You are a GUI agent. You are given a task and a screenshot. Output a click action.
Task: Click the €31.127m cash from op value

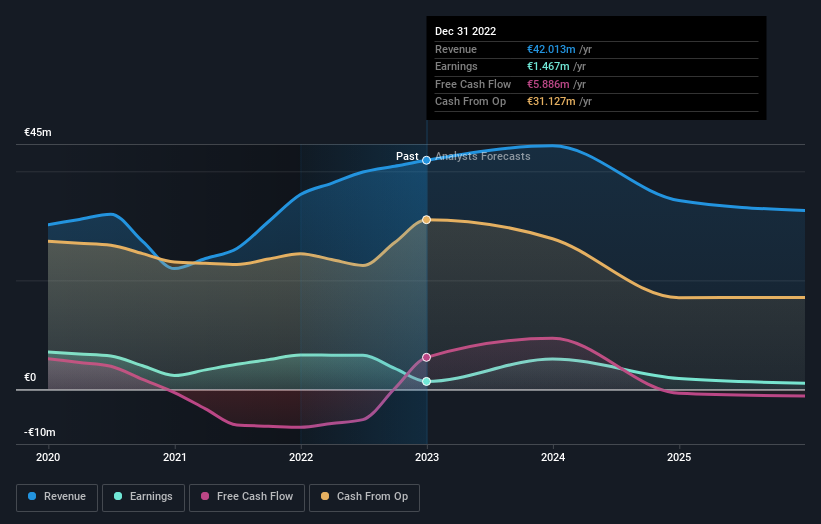(x=551, y=102)
